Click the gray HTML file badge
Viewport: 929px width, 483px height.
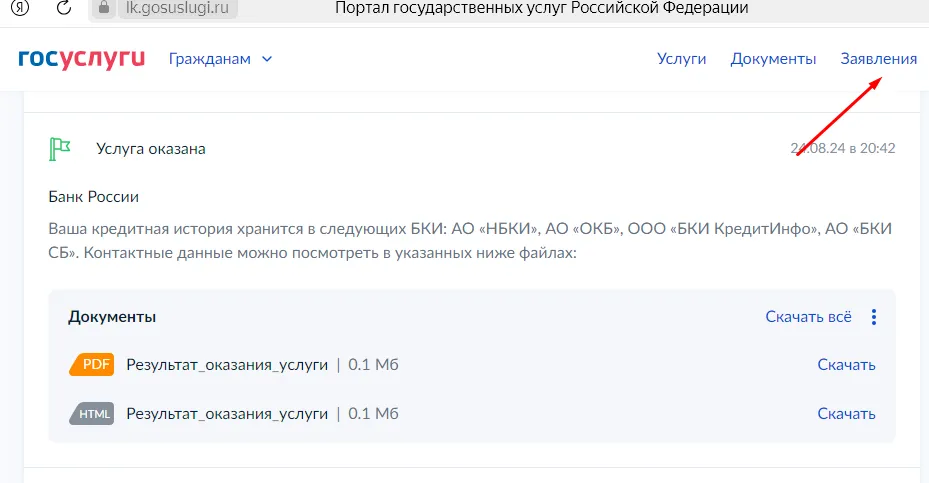(x=92, y=413)
